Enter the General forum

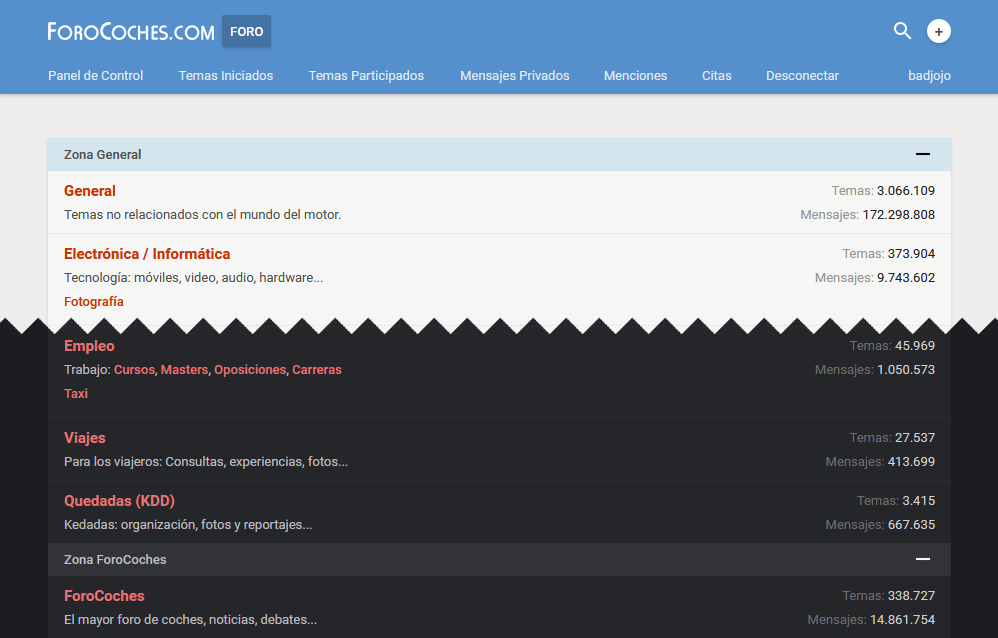pos(89,190)
